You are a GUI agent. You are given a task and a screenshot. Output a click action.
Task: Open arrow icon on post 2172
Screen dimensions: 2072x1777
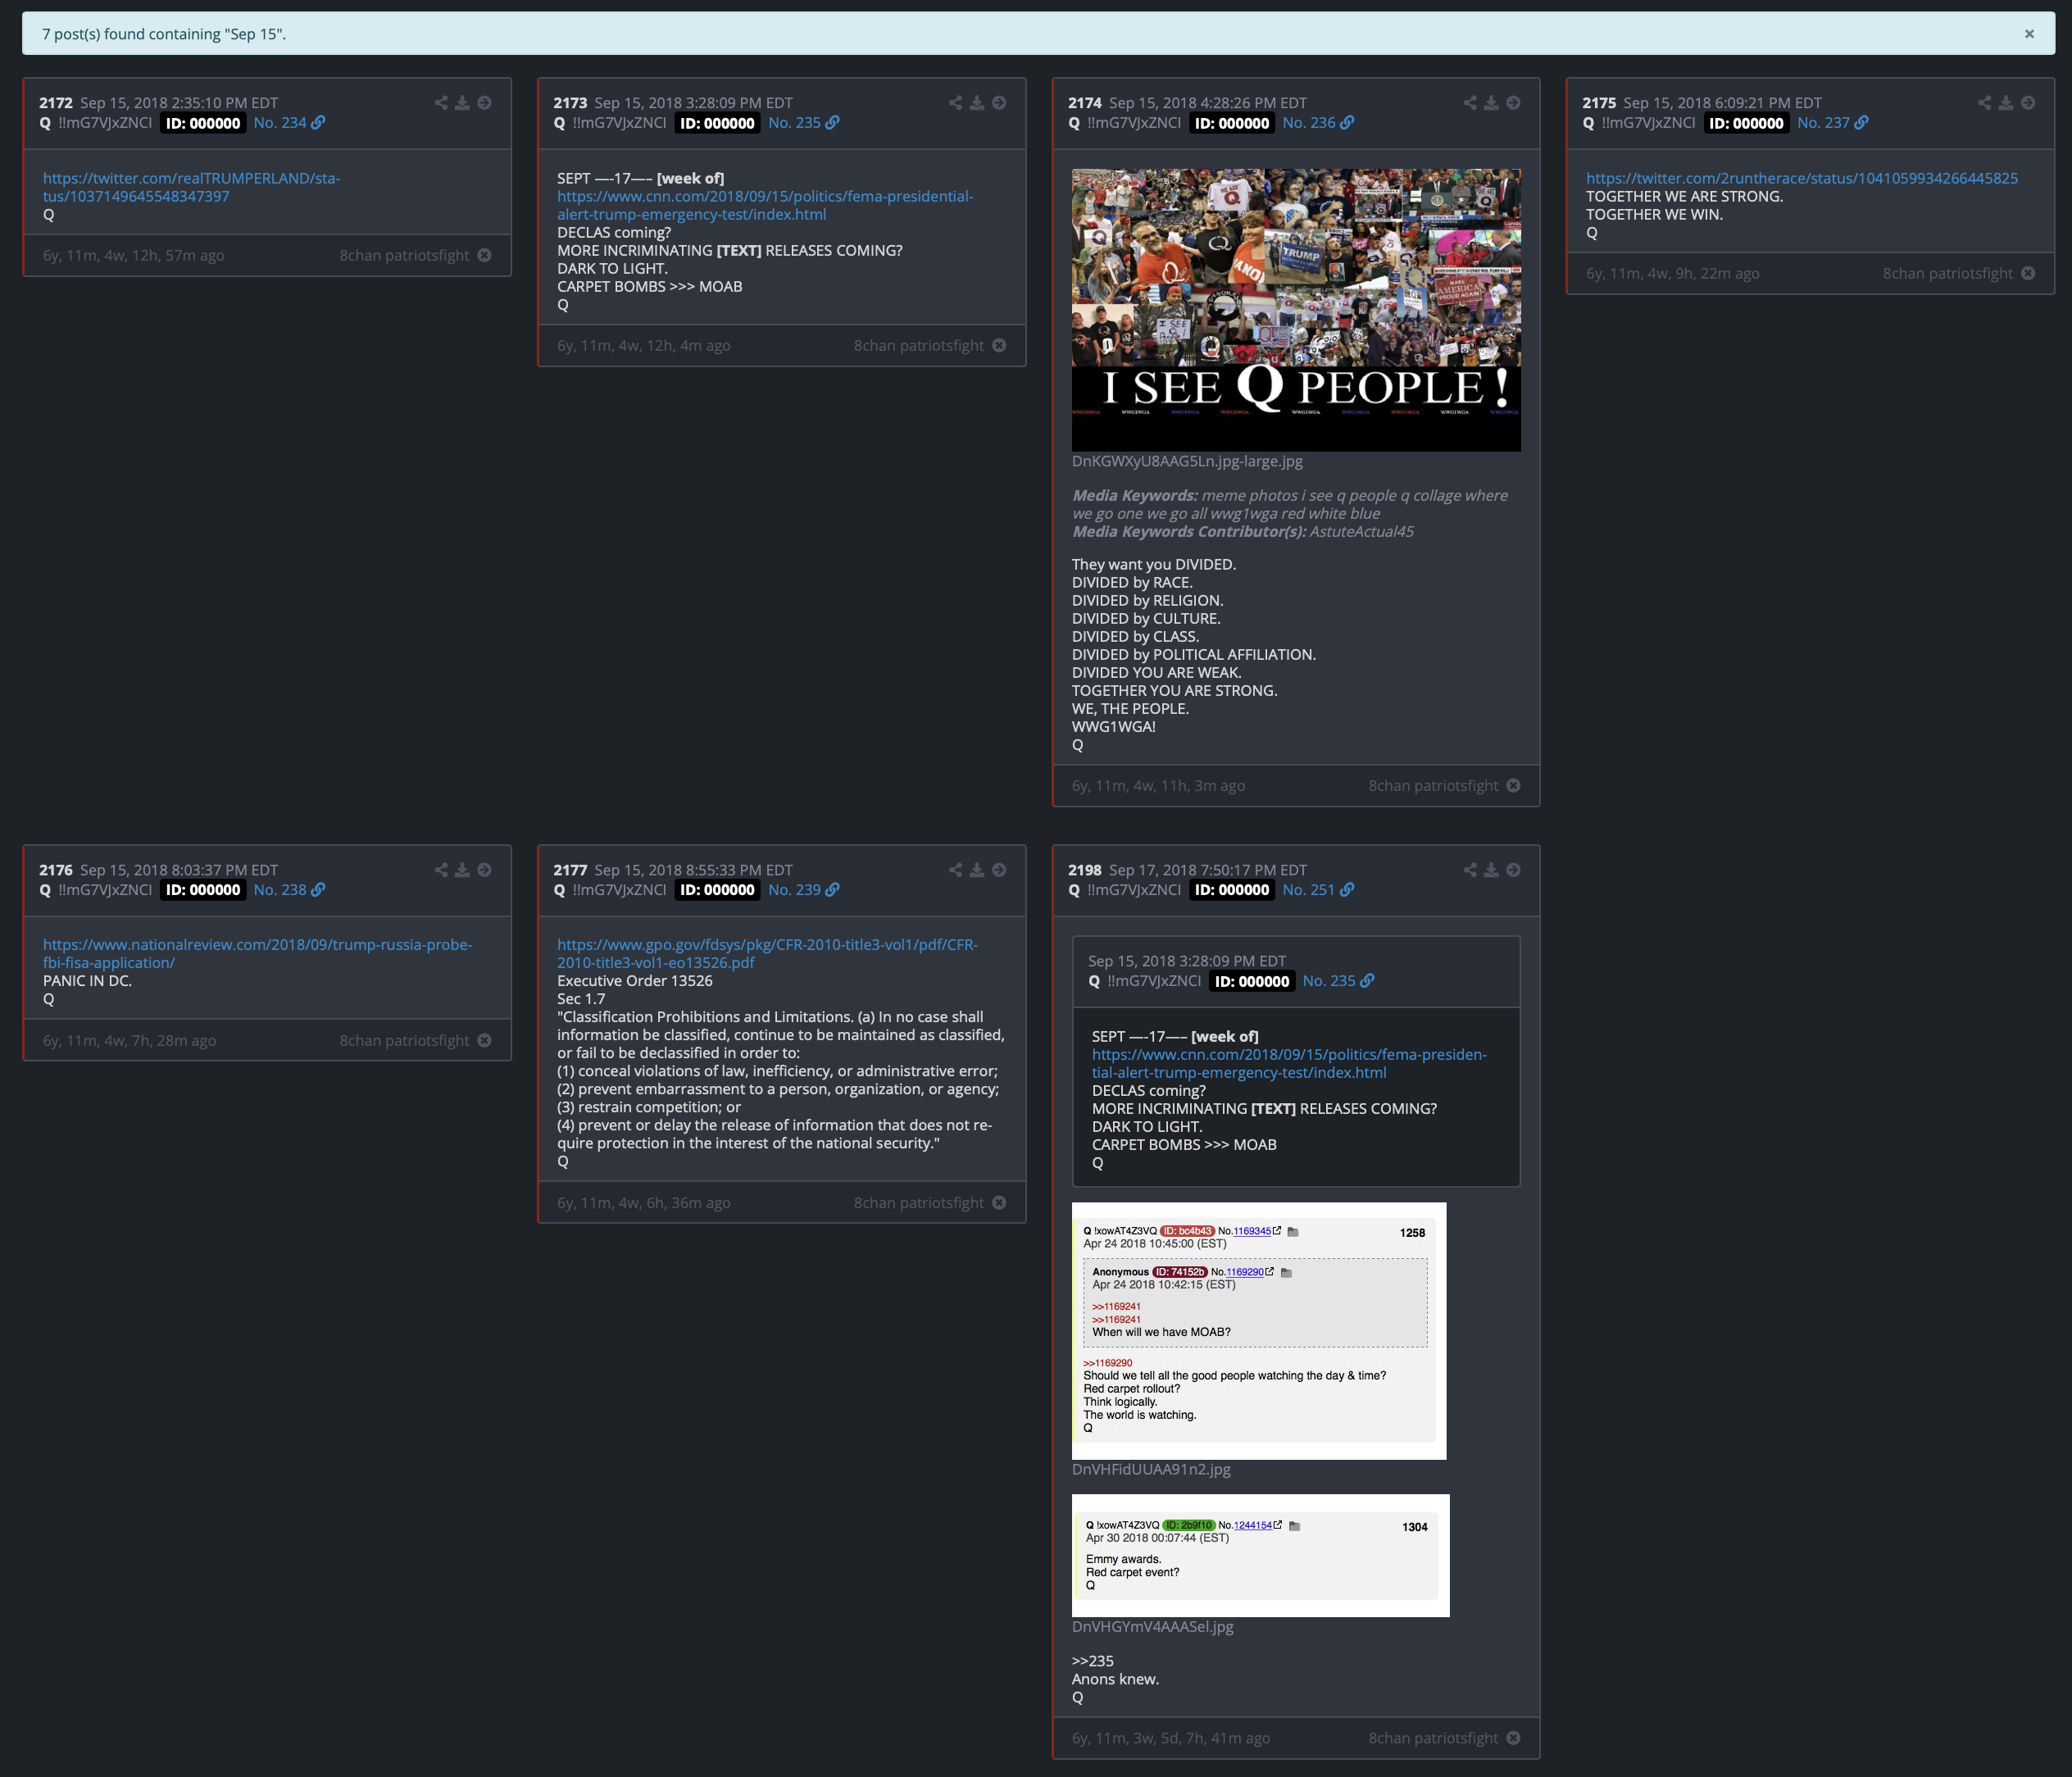point(484,103)
